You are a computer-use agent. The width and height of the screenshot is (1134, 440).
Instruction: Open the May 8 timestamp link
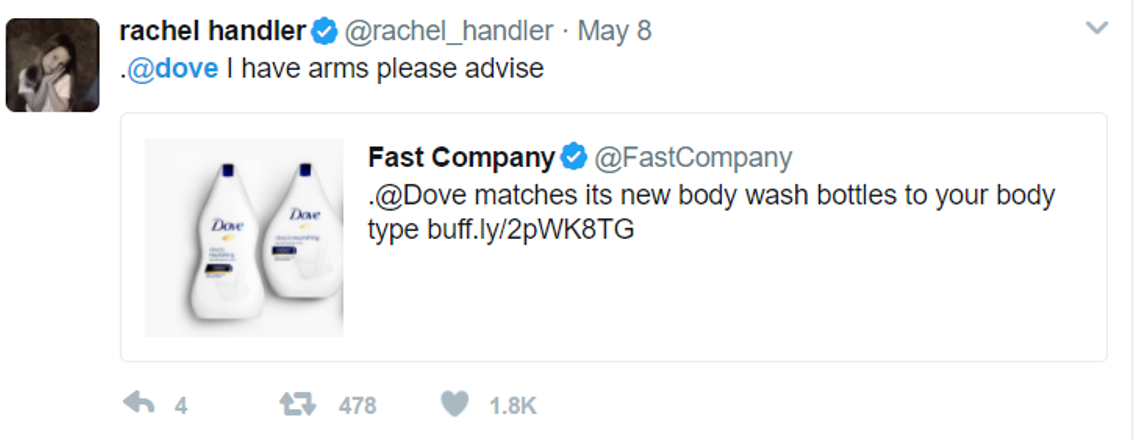coord(615,31)
